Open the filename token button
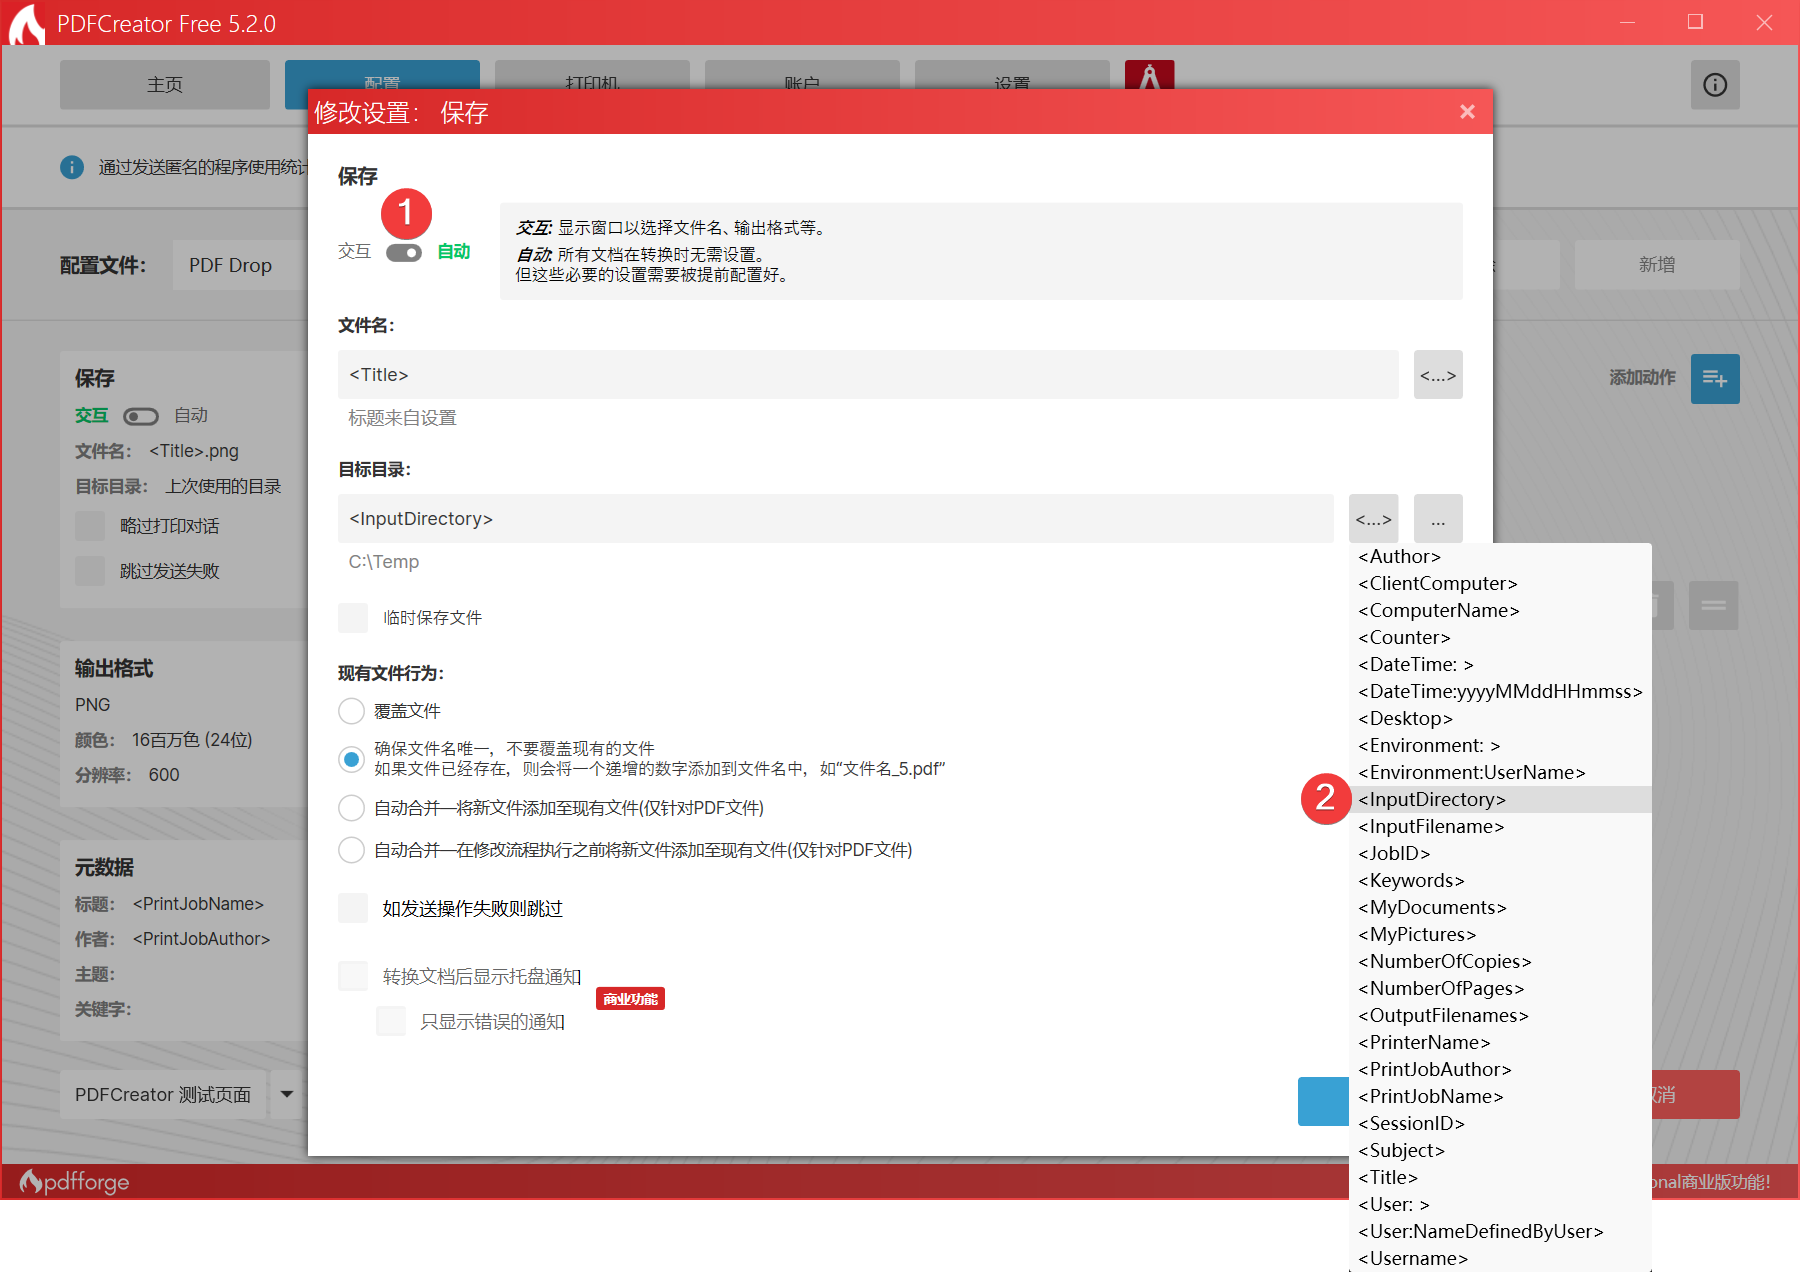The width and height of the screenshot is (1800, 1272). (1437, 375)
